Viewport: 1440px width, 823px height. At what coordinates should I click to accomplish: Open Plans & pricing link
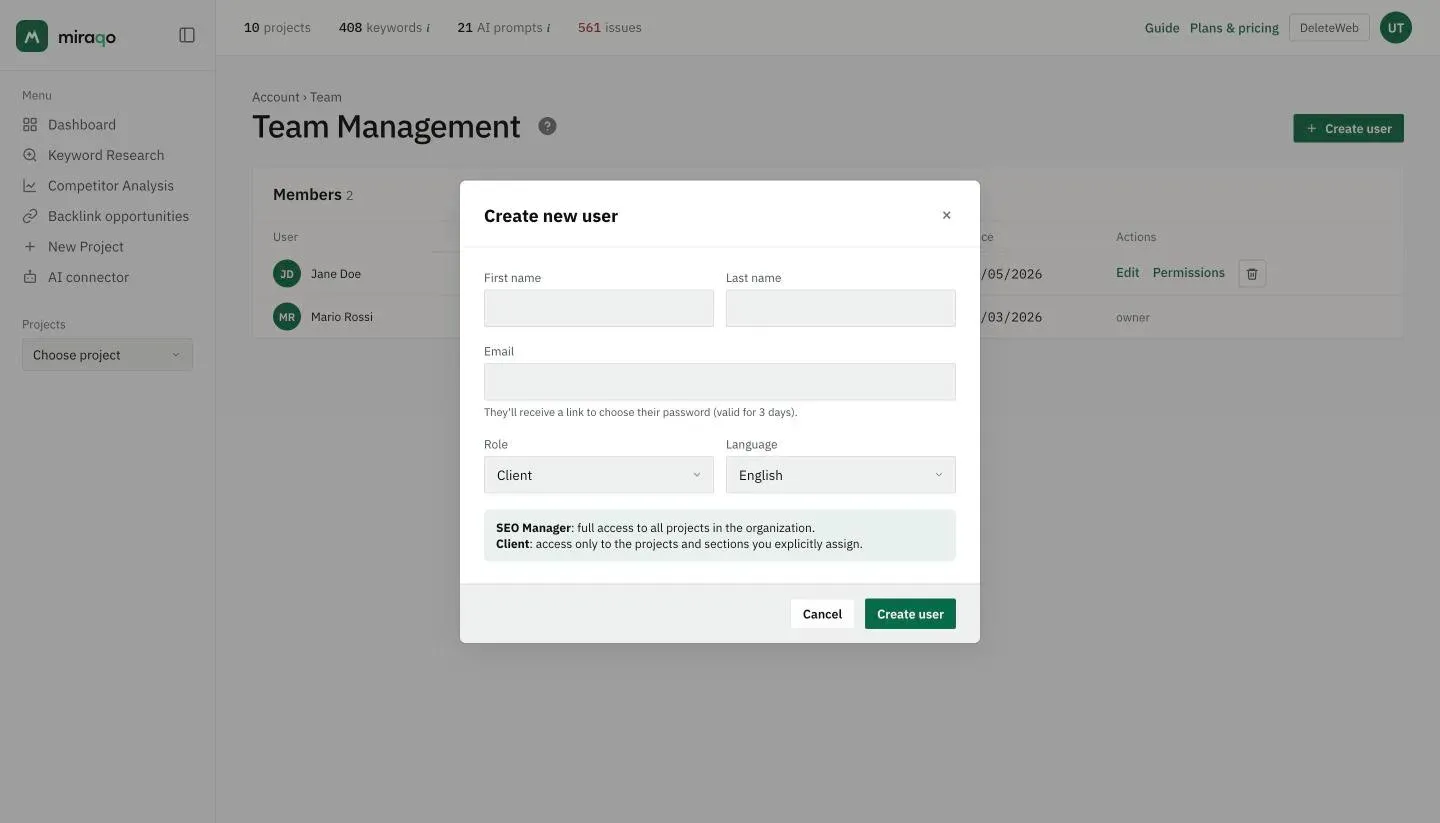click(1234, 28)
